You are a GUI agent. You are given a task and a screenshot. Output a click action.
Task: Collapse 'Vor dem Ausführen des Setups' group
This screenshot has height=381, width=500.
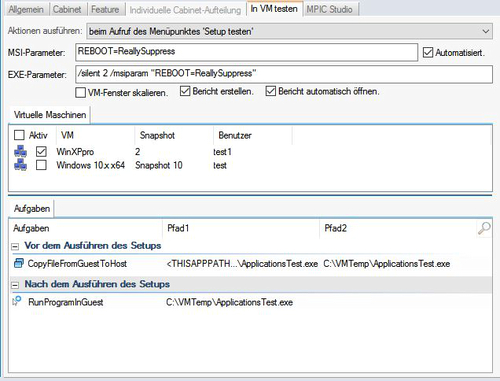coord(15,247)
